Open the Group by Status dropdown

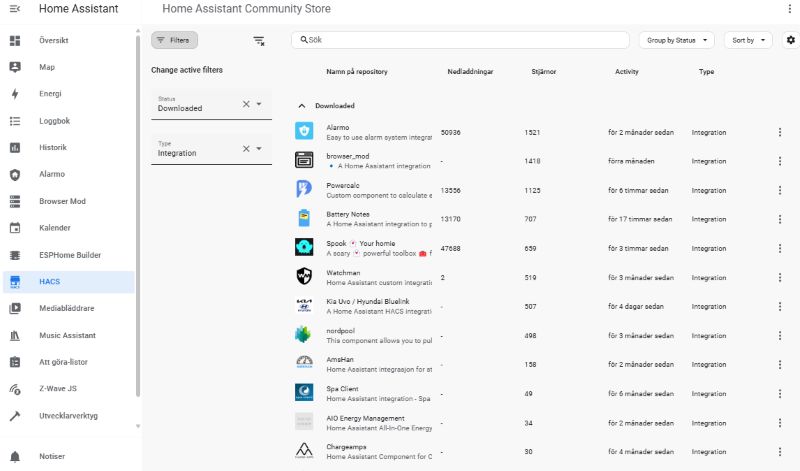click(x=677, y=40)
